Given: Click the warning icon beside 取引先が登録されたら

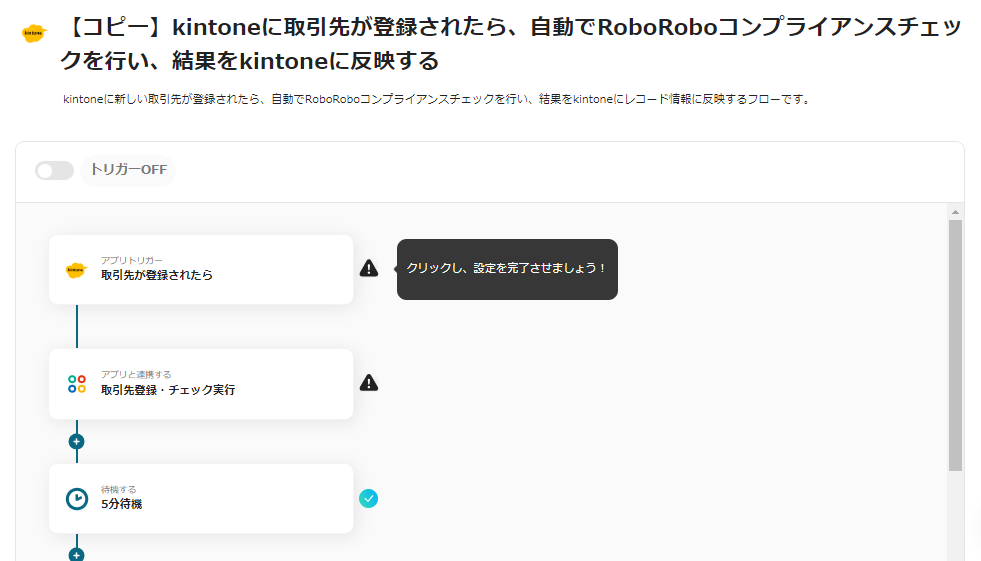Looking at the screenshot, I should 369,268.
